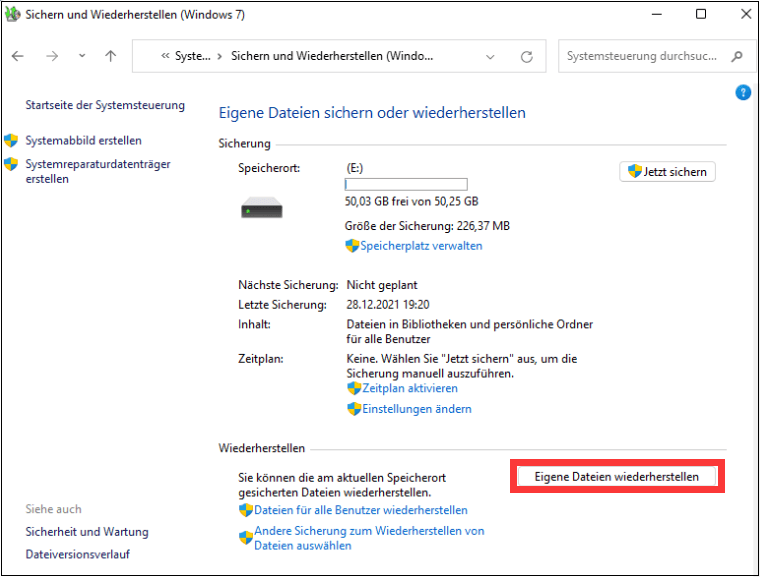Screen dimensions: 760x577
Task: Select Größe der Sicherung: 226,37 MB text
Action: pyautogui.click(x=427, y=226)
